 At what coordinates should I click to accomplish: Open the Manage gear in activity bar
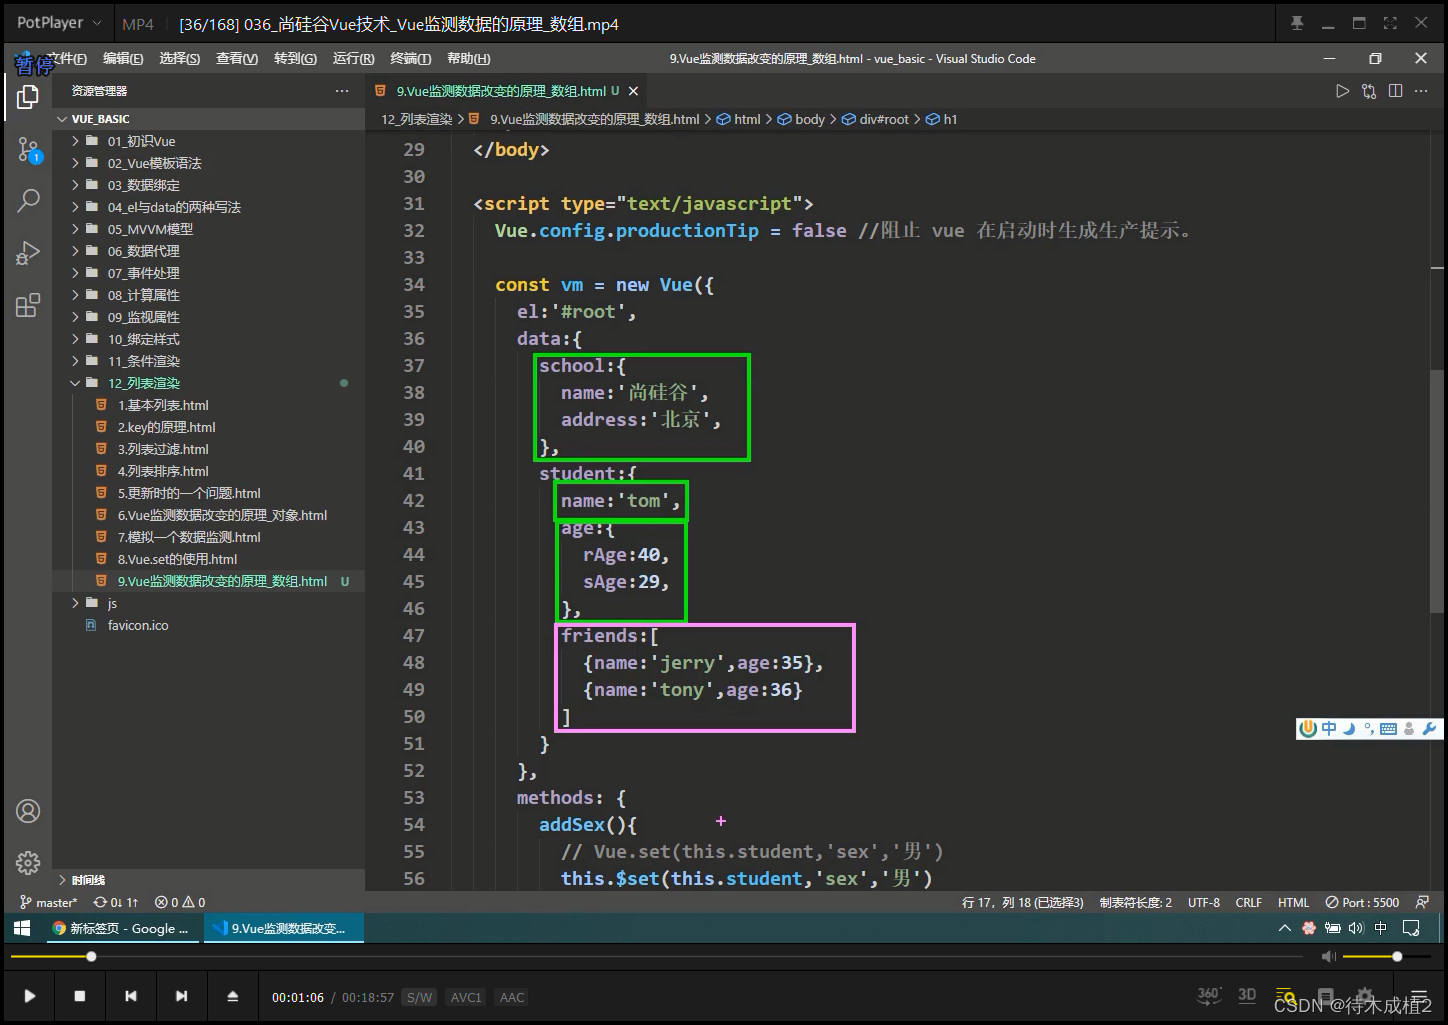pos(28,862)
